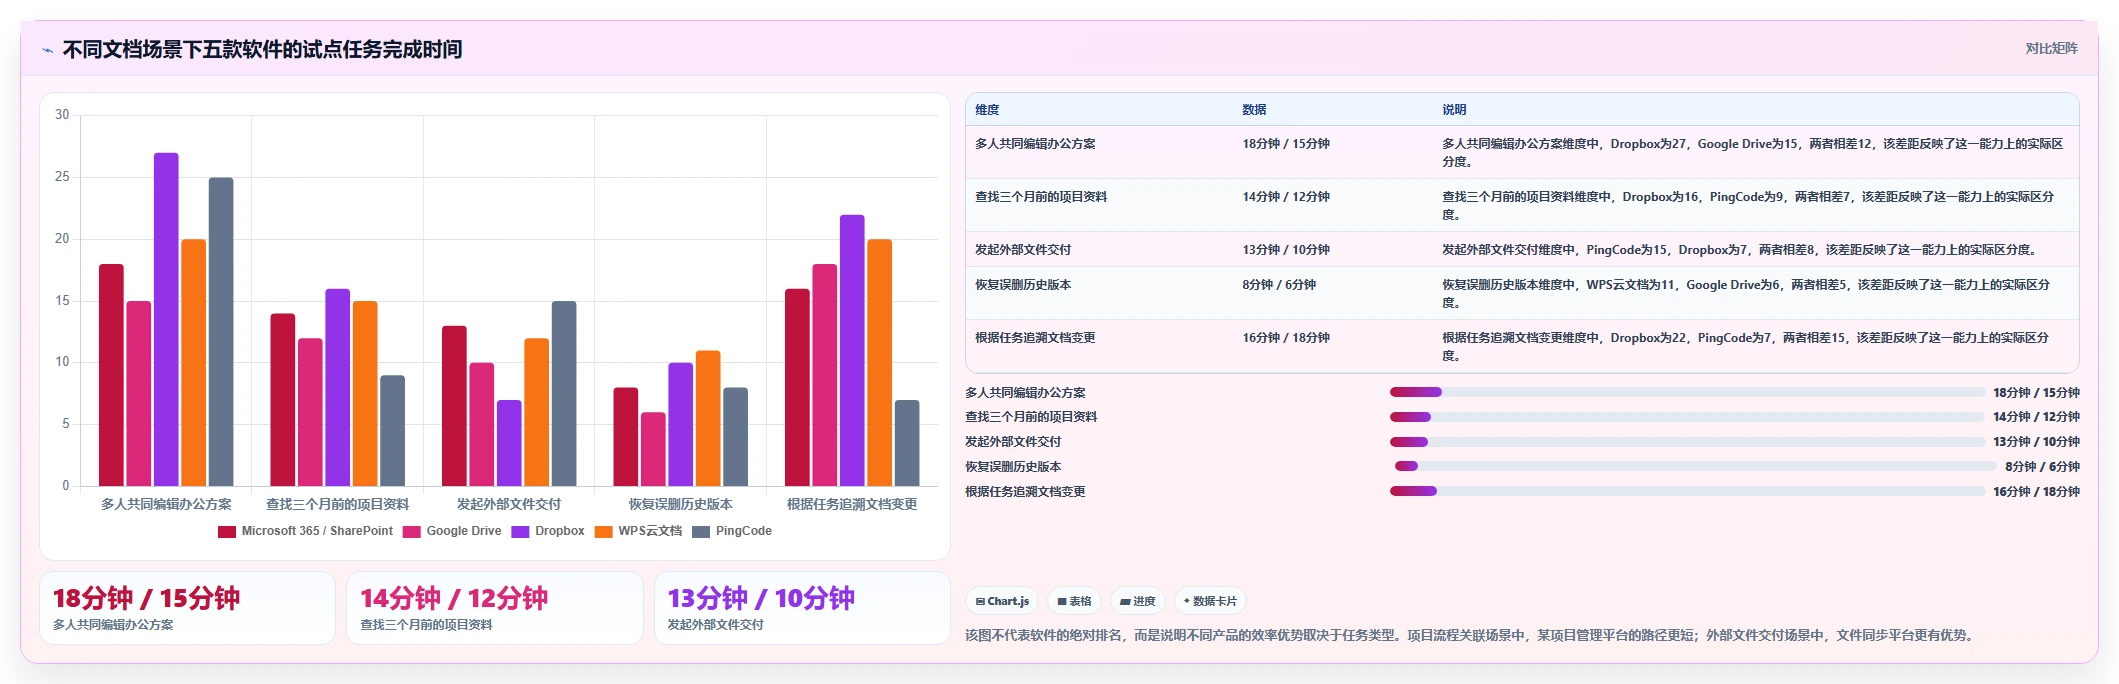The image size is (2119, 684).
Task: Click the description mentioning WPS云文档为11
Action: click(1746, 294)
